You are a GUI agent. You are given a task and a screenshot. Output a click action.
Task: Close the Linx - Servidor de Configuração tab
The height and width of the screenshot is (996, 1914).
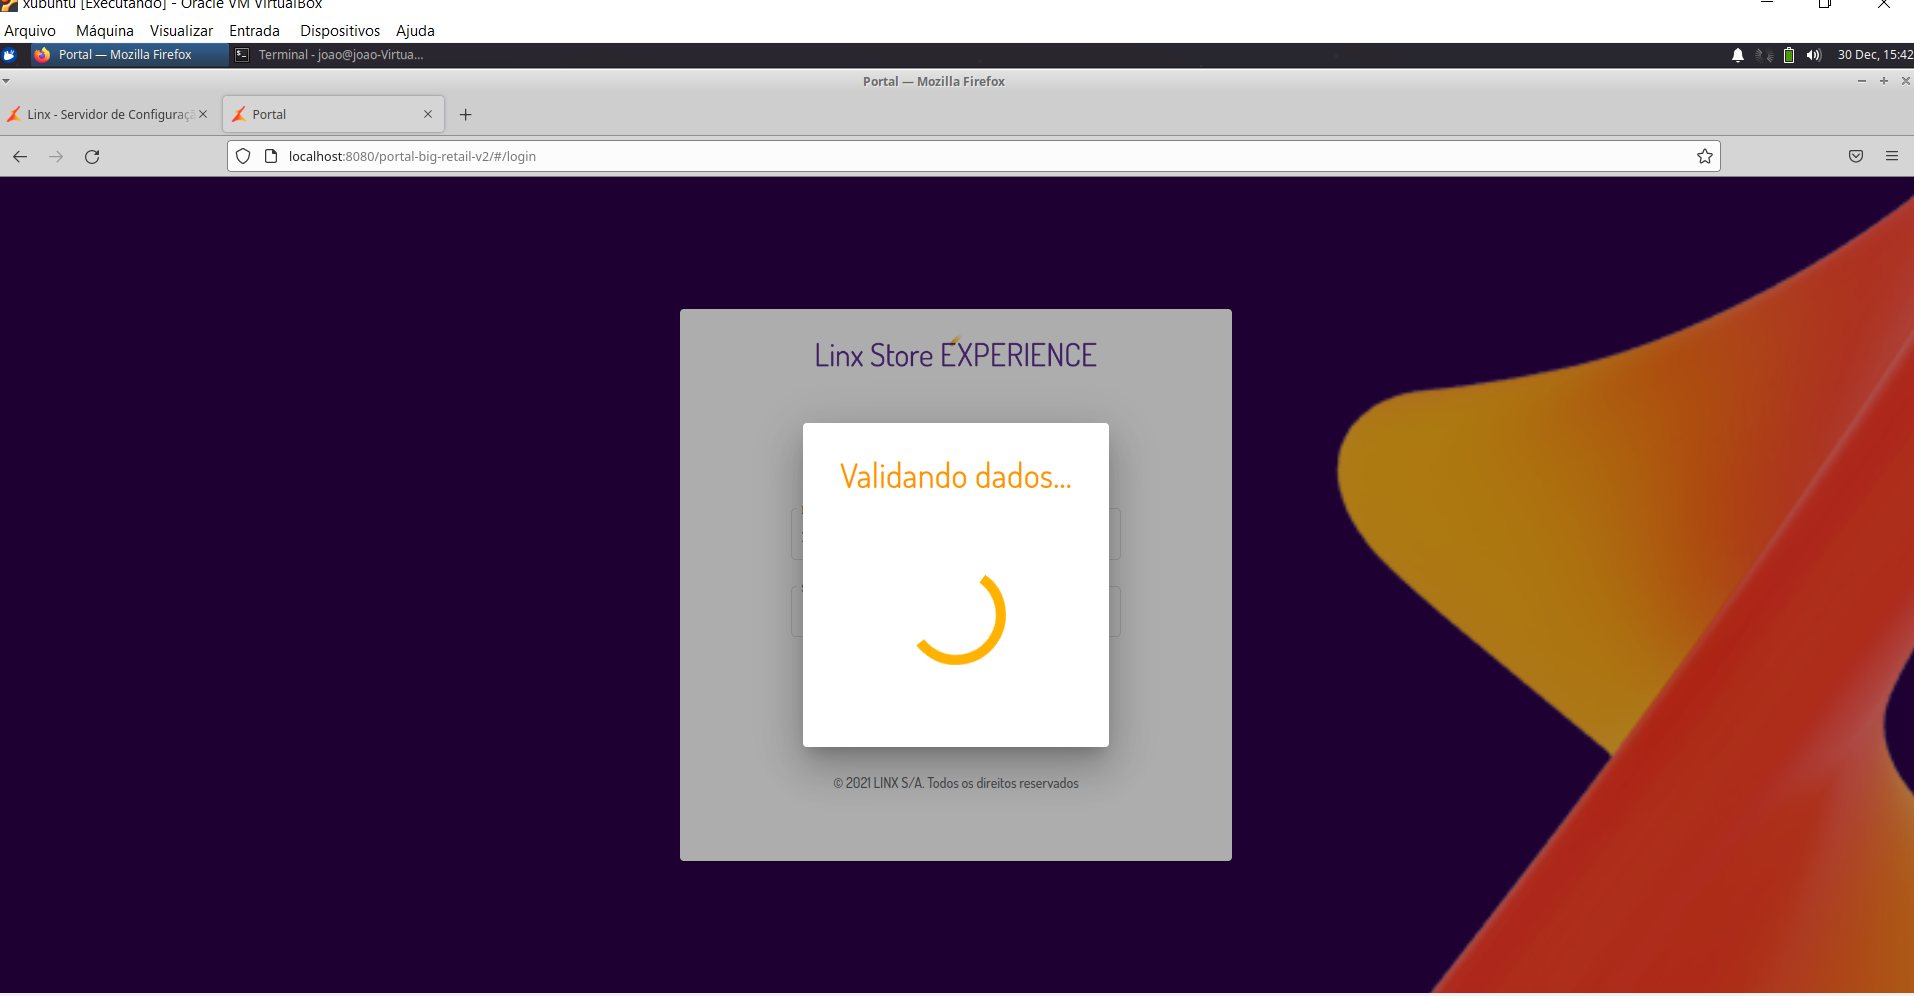pyautogui.click(x=203, y=114)
